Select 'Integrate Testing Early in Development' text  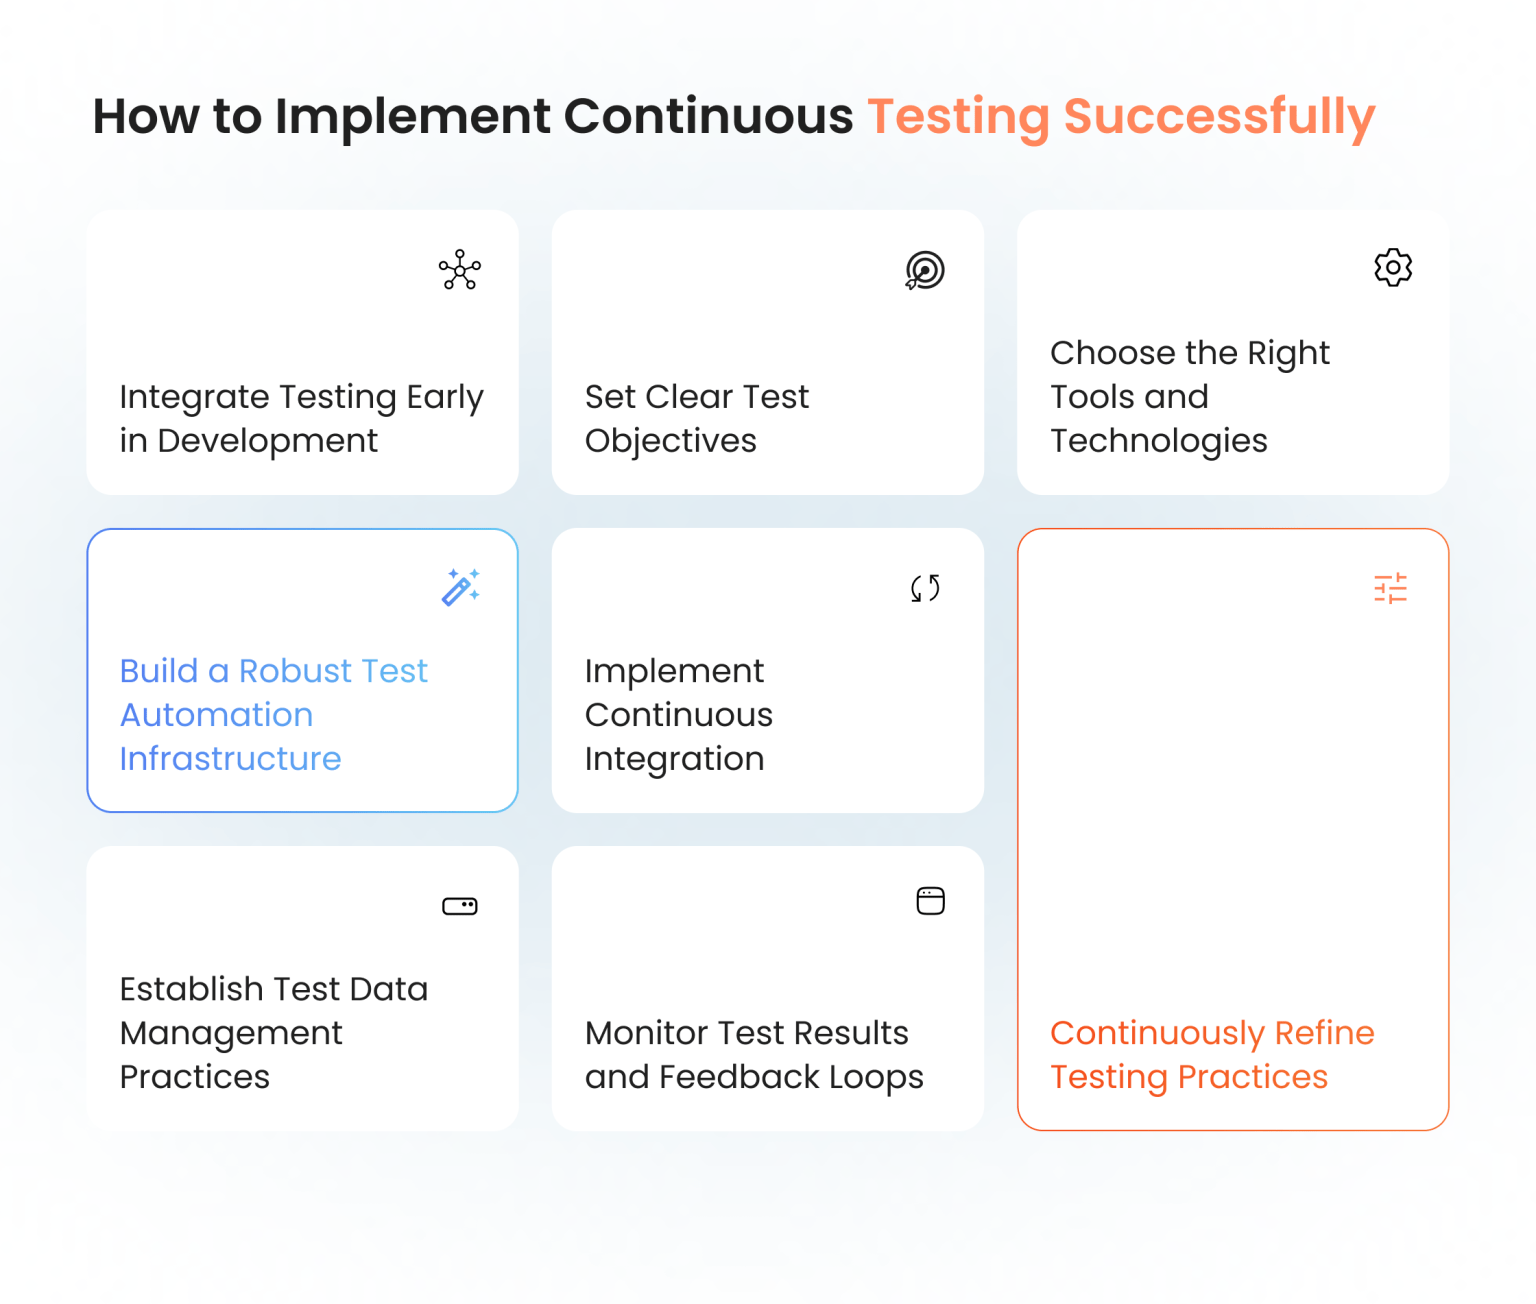(301, 419)
